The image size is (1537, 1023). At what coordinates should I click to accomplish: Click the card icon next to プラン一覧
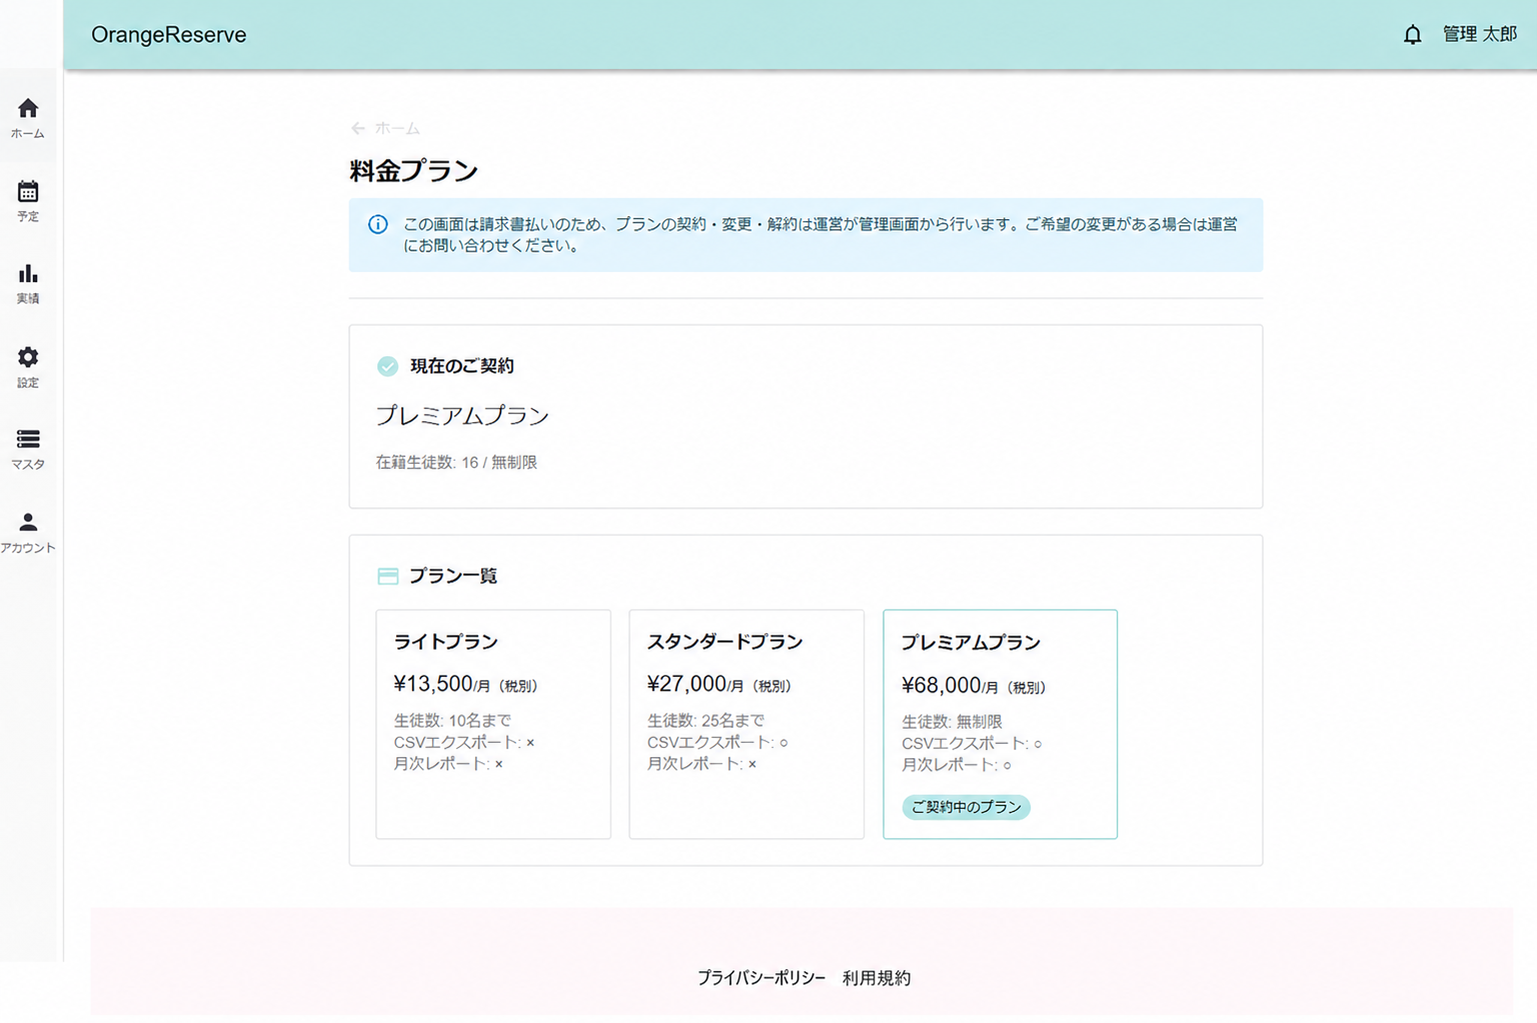387,576
